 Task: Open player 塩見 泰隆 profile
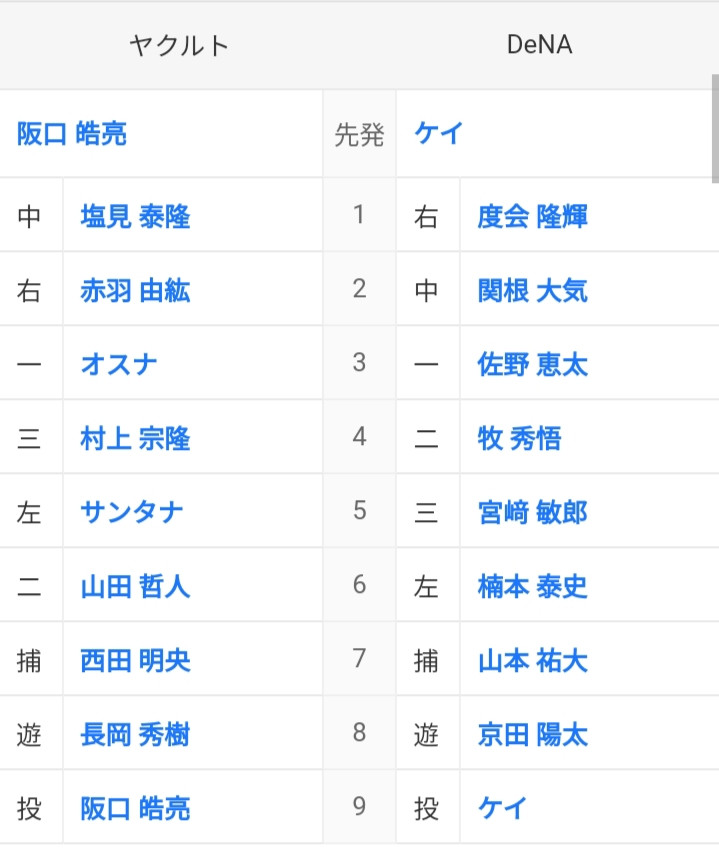click(x=136, y=216)
